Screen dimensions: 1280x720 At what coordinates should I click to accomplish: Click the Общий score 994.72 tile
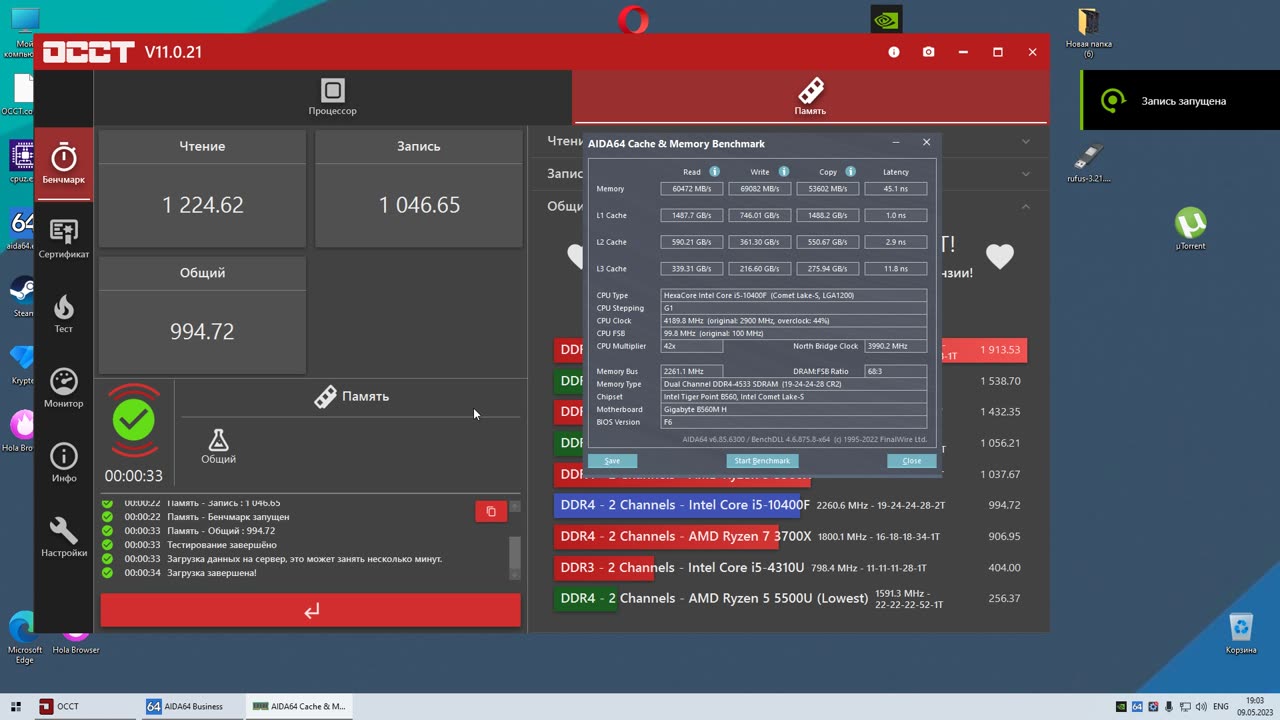click(x=202, y=315)
